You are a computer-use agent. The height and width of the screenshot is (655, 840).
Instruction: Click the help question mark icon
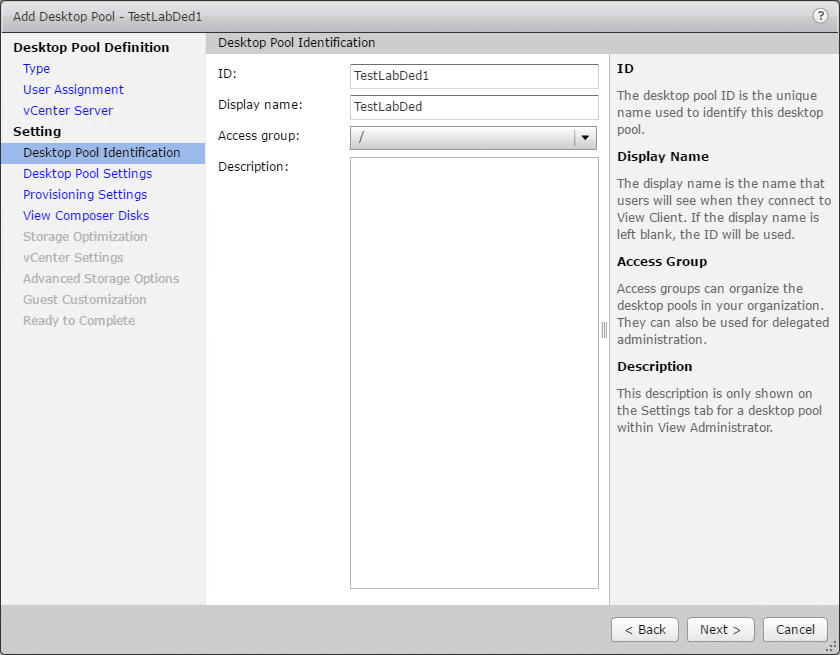[x=820, y=16]
